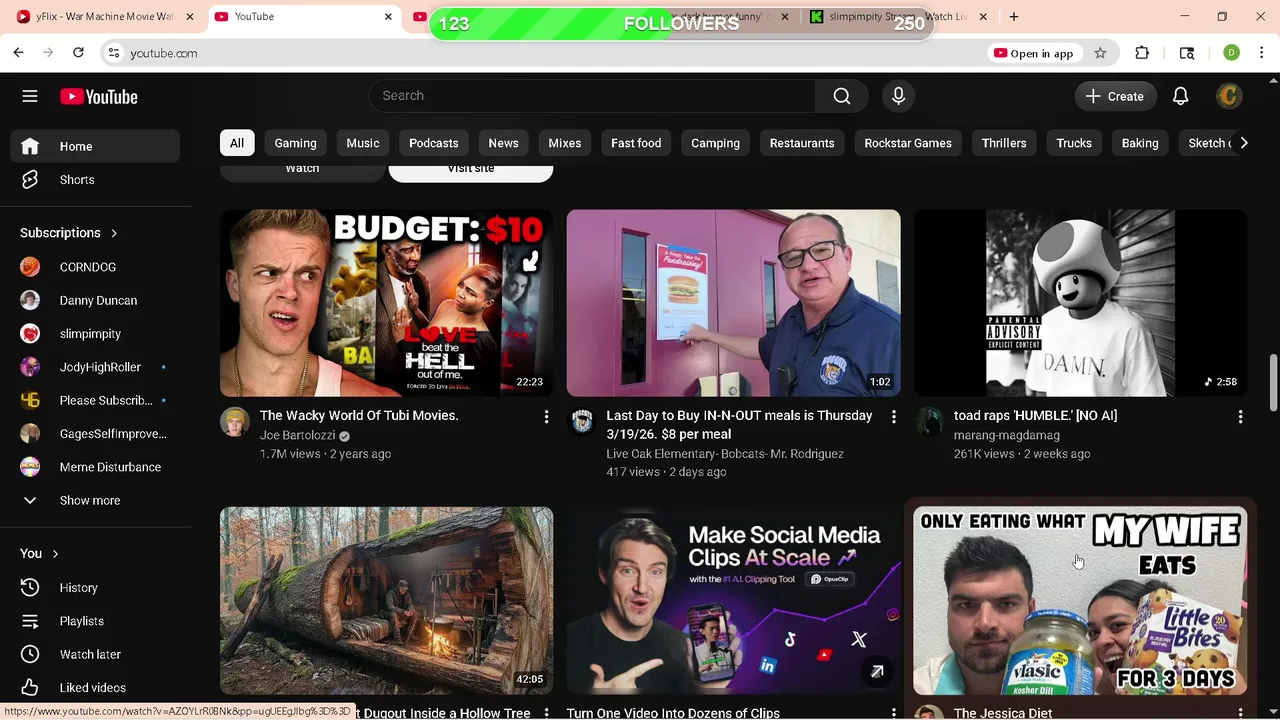Image resolution: width=1280 pixels, height=720 pixels.
Task: Click Live Oak Elementary channel avatar
Action: click(581, 422)
